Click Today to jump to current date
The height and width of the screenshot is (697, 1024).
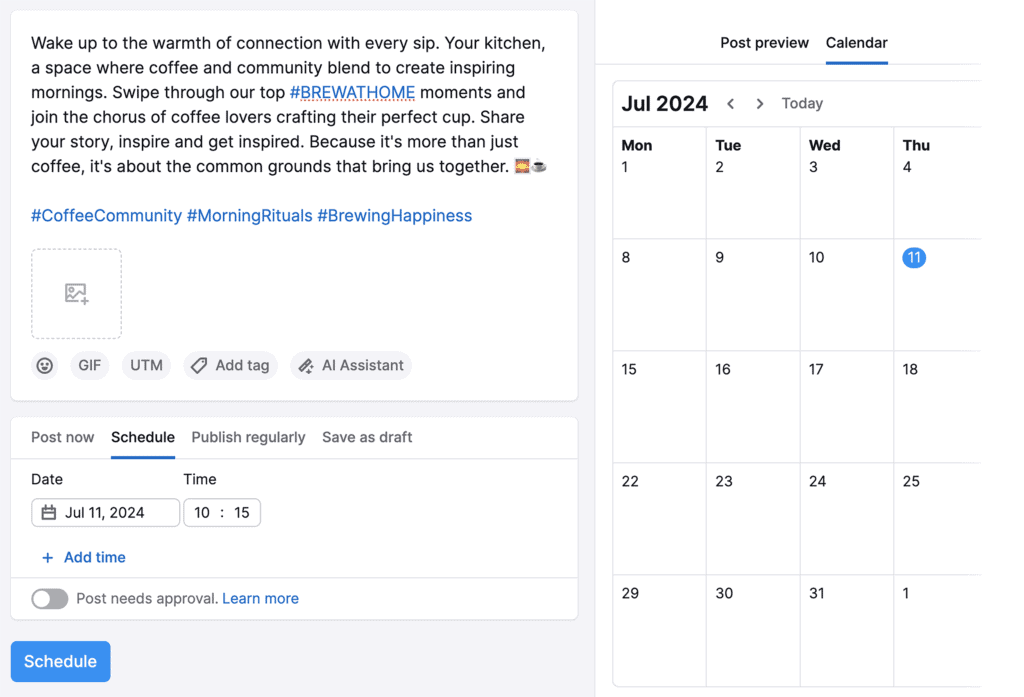801,103
